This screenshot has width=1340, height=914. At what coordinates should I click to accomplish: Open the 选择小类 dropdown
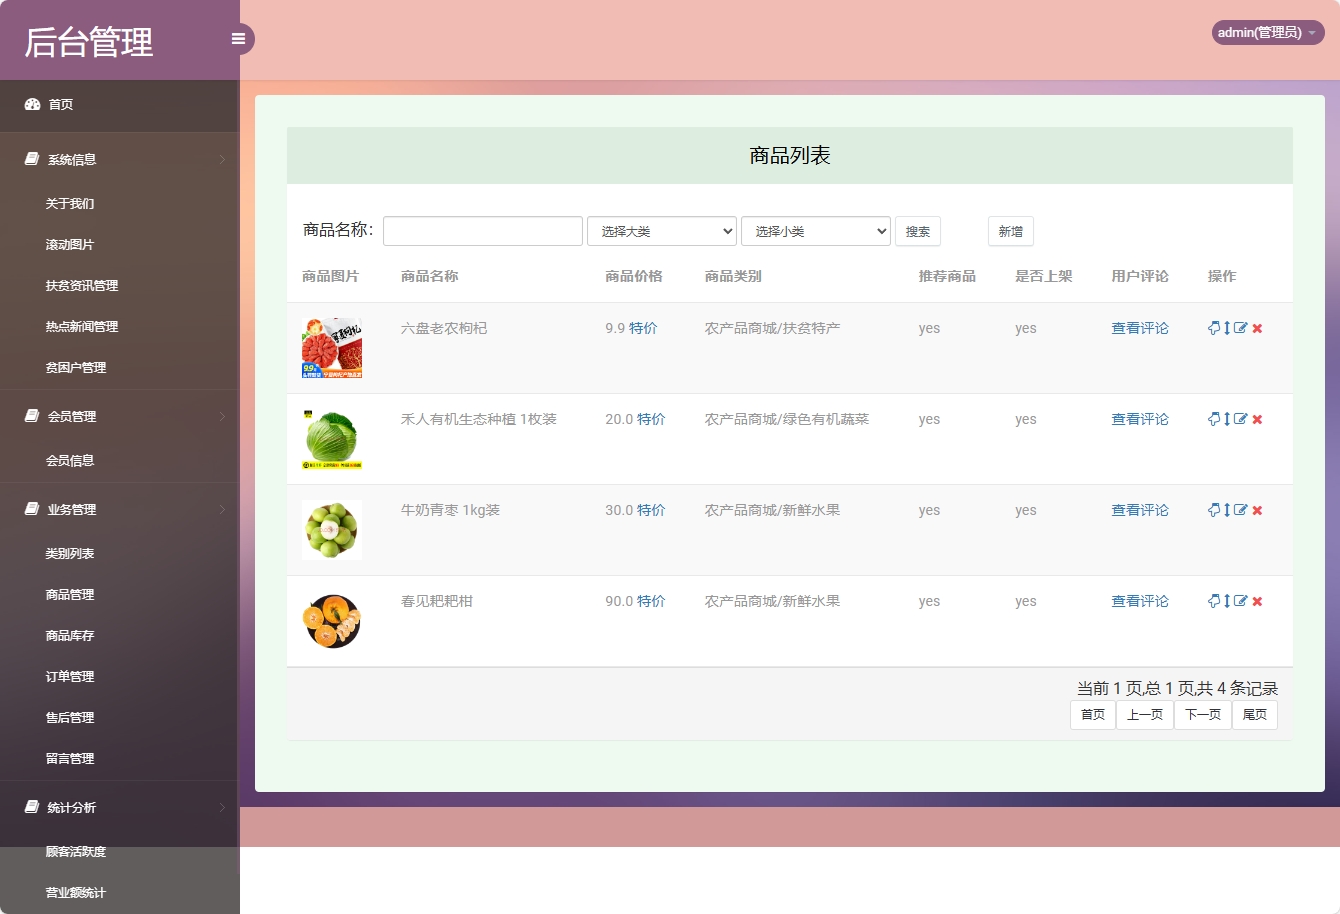click(815, 231)
